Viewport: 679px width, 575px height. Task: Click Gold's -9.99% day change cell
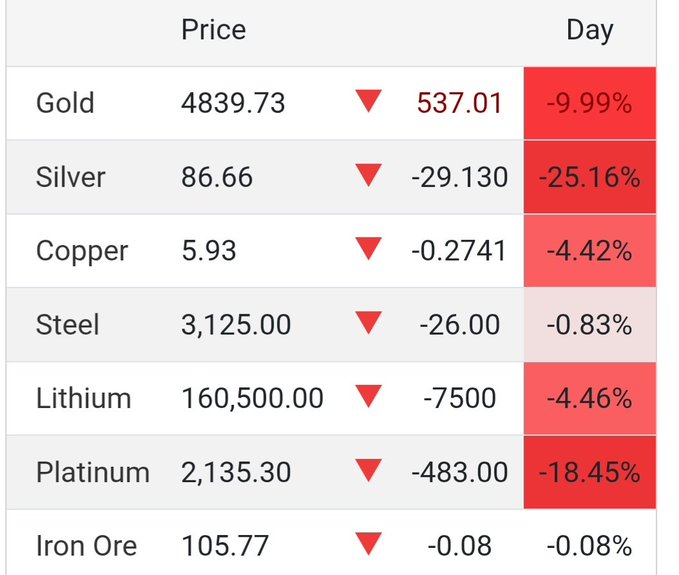pos(589,103)
